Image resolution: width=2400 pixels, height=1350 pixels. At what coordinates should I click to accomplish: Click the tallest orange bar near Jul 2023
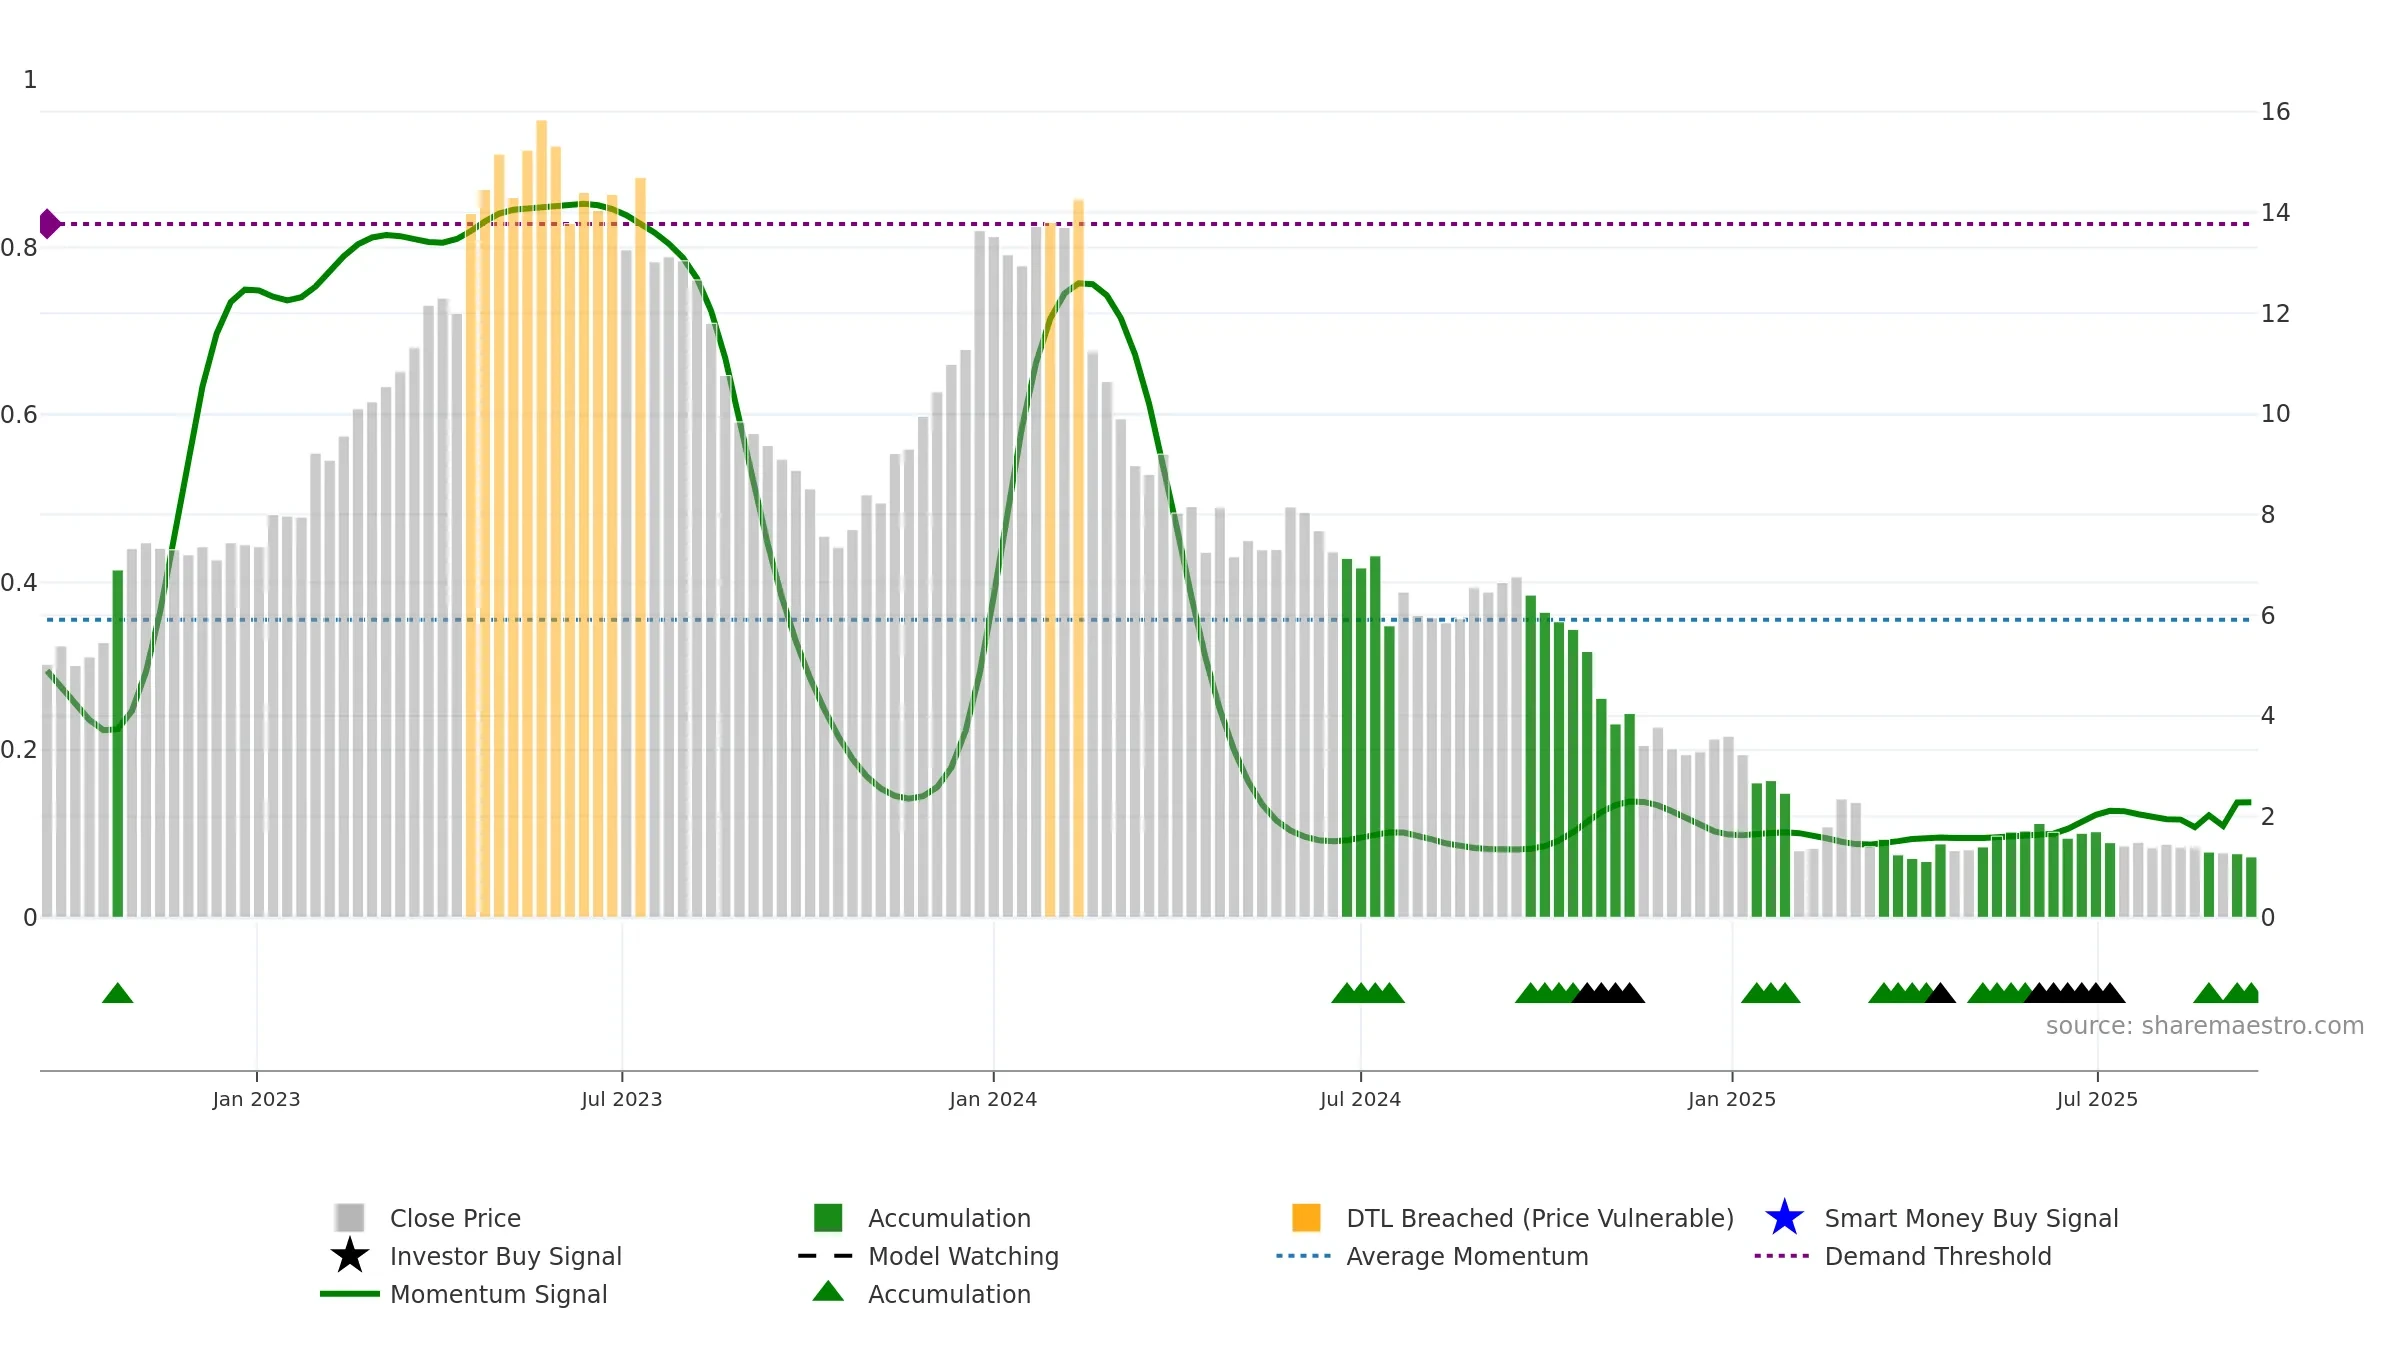tap(541, 518)
